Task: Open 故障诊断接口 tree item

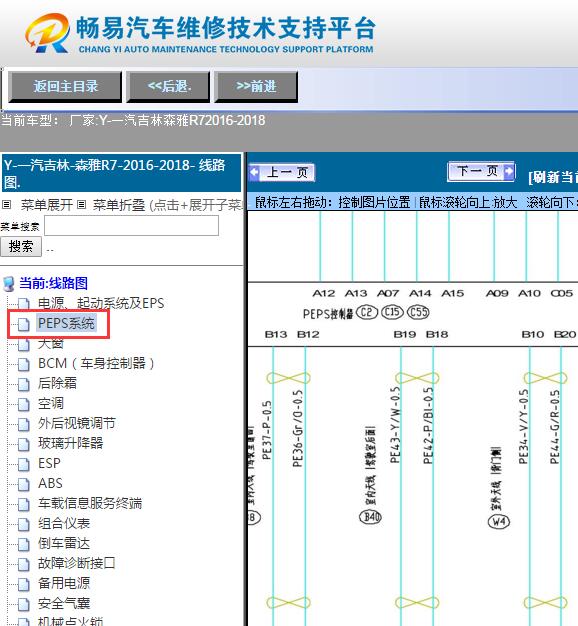Action: (x=77, y=563)
